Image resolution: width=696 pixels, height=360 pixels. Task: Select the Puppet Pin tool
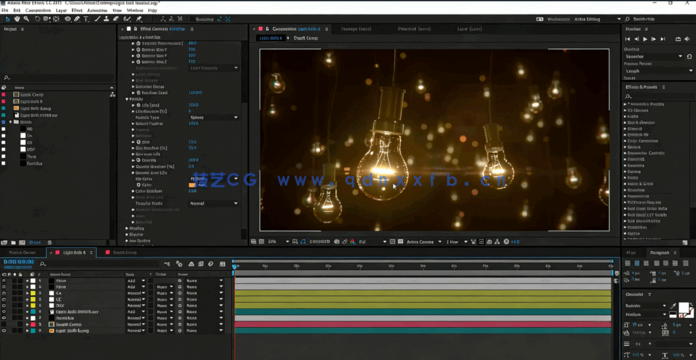[x=139, y=19]
